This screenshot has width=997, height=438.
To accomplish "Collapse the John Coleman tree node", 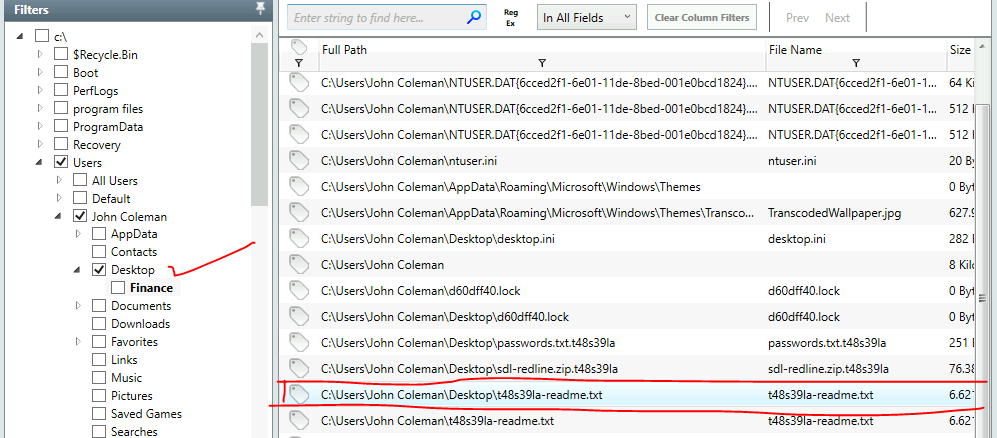I will coord(59,216).
